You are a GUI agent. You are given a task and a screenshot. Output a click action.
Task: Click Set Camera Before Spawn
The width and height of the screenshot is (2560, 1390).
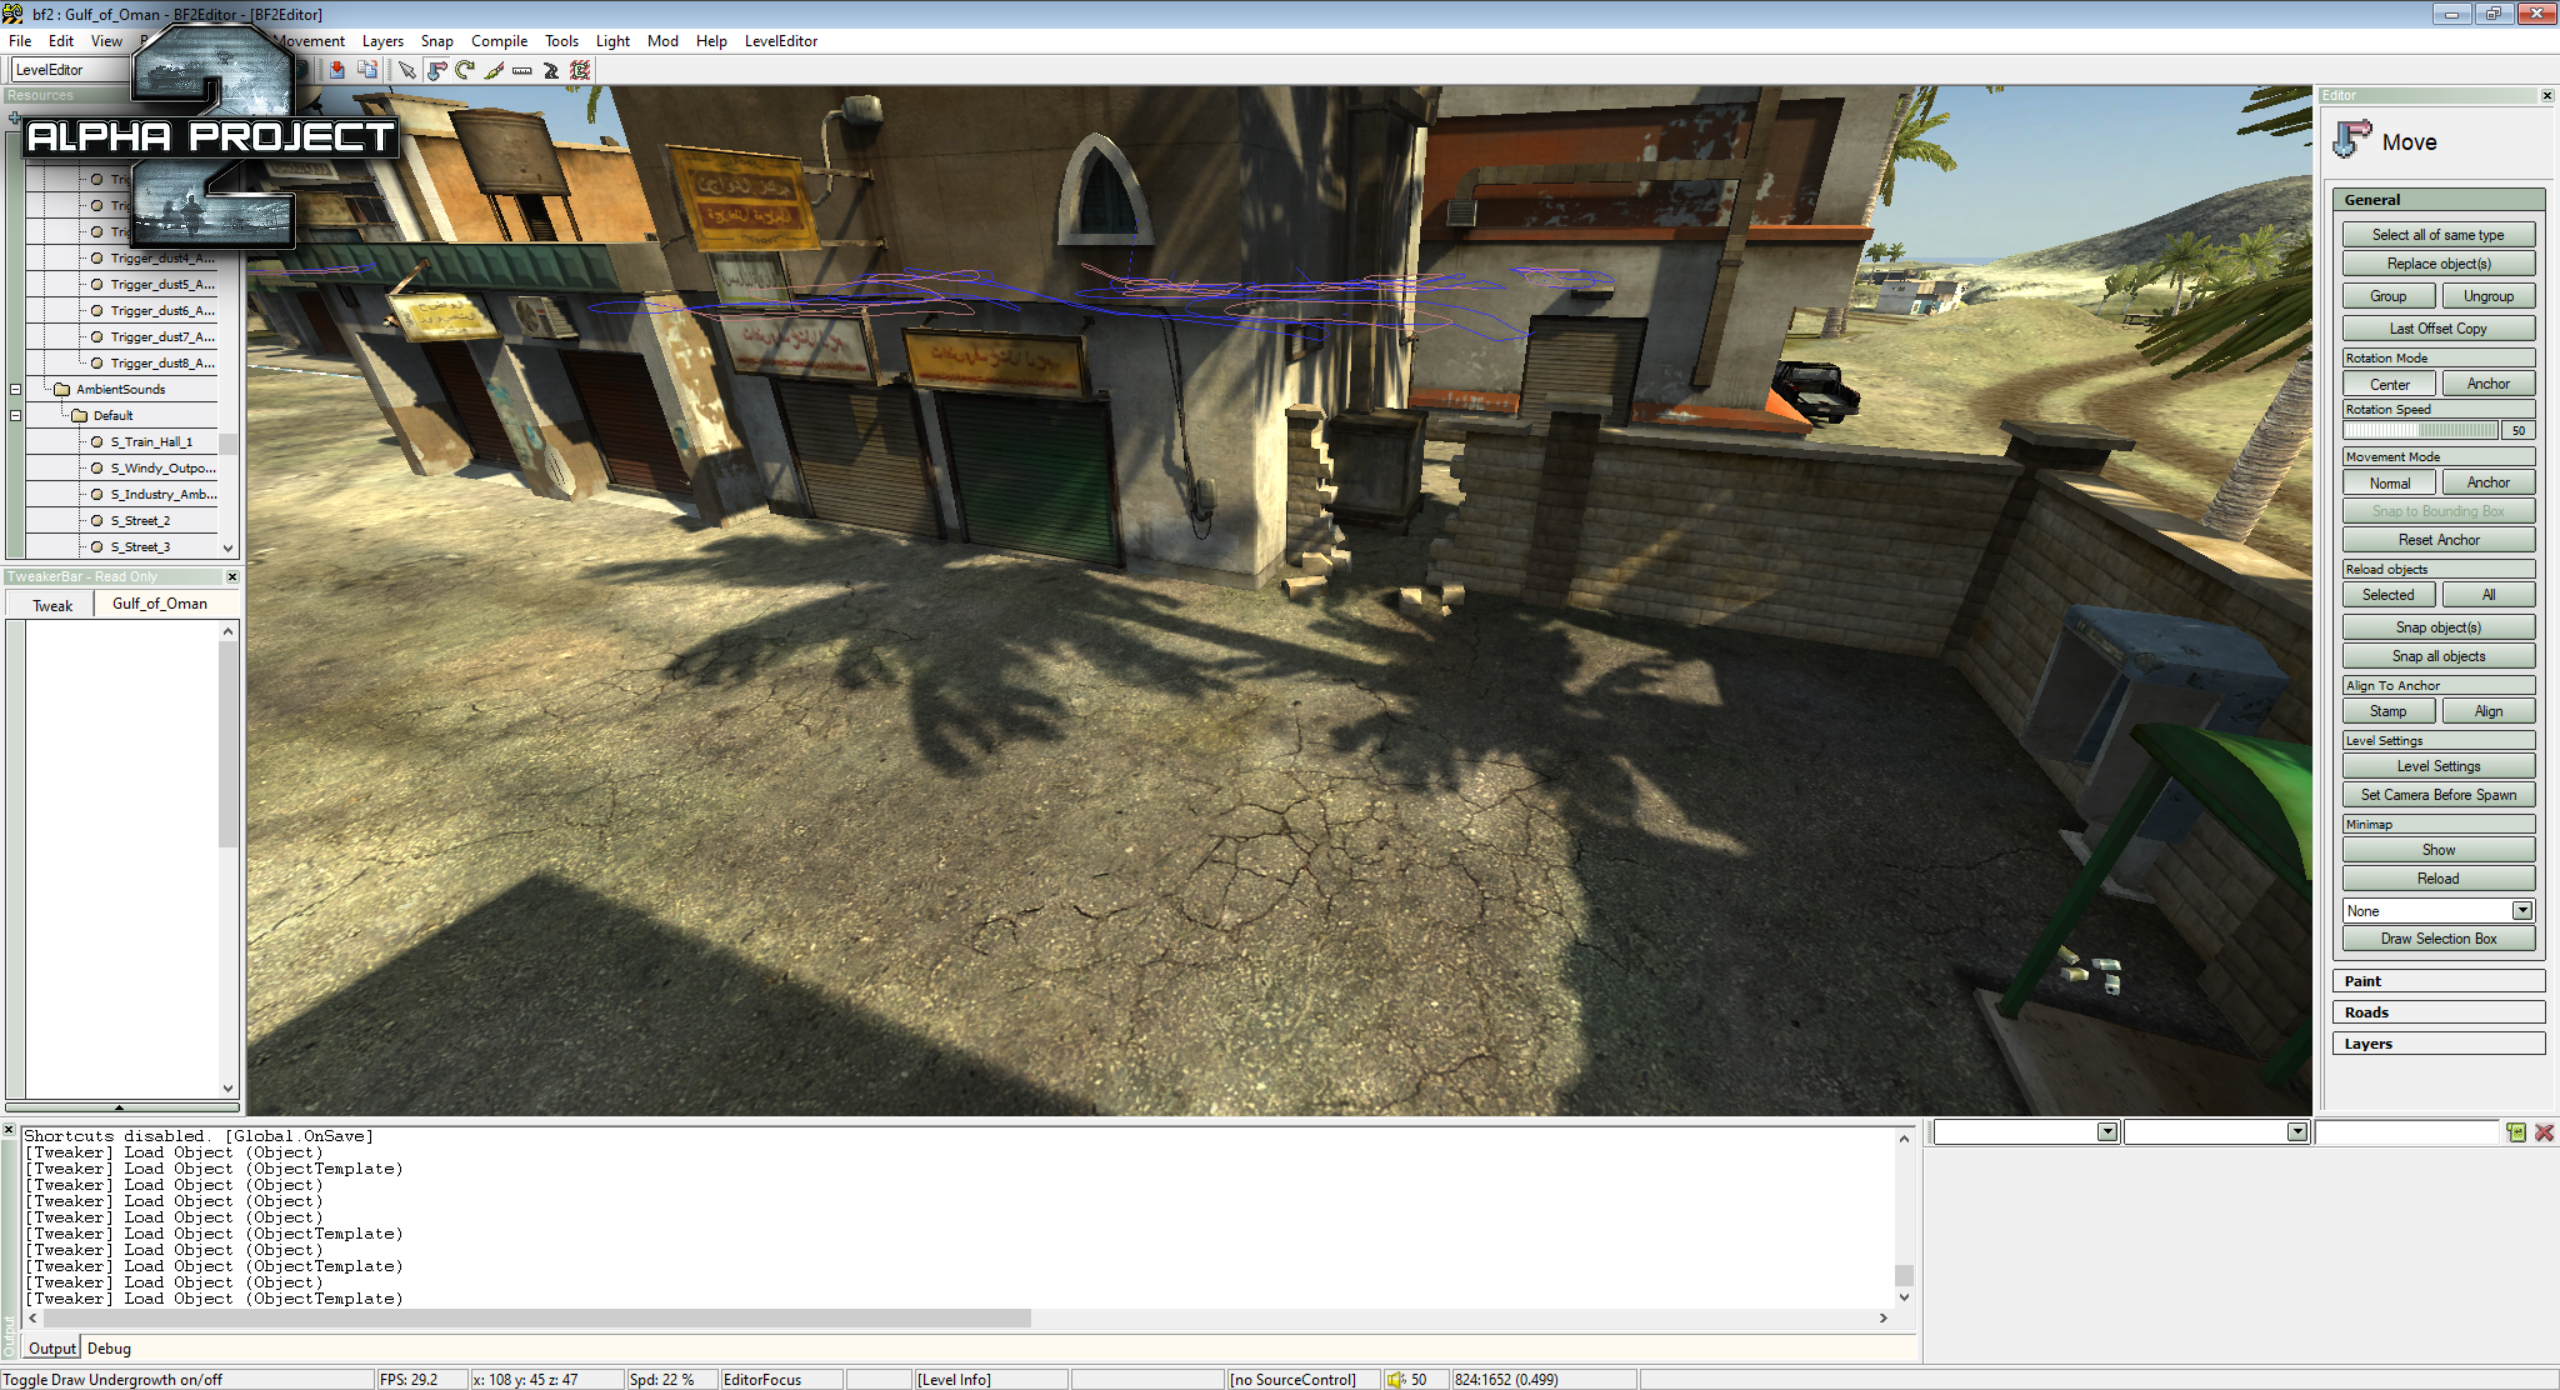[2438, 795]
